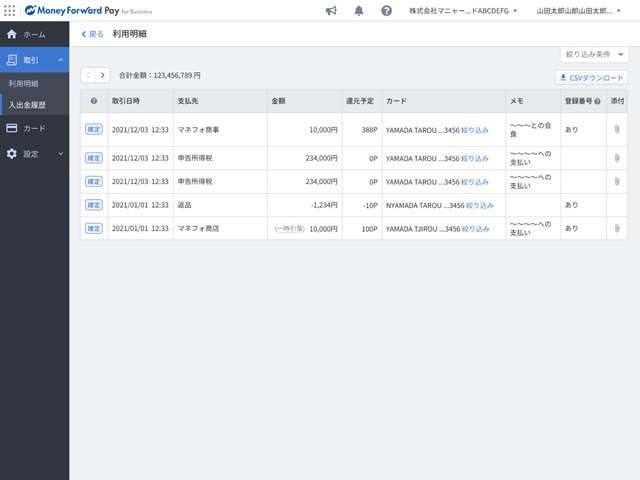Image resolution: width=640 pixels, height=480 pixels.
Task: Click the help icon in table header first column
Action: [x=94, y=101]
